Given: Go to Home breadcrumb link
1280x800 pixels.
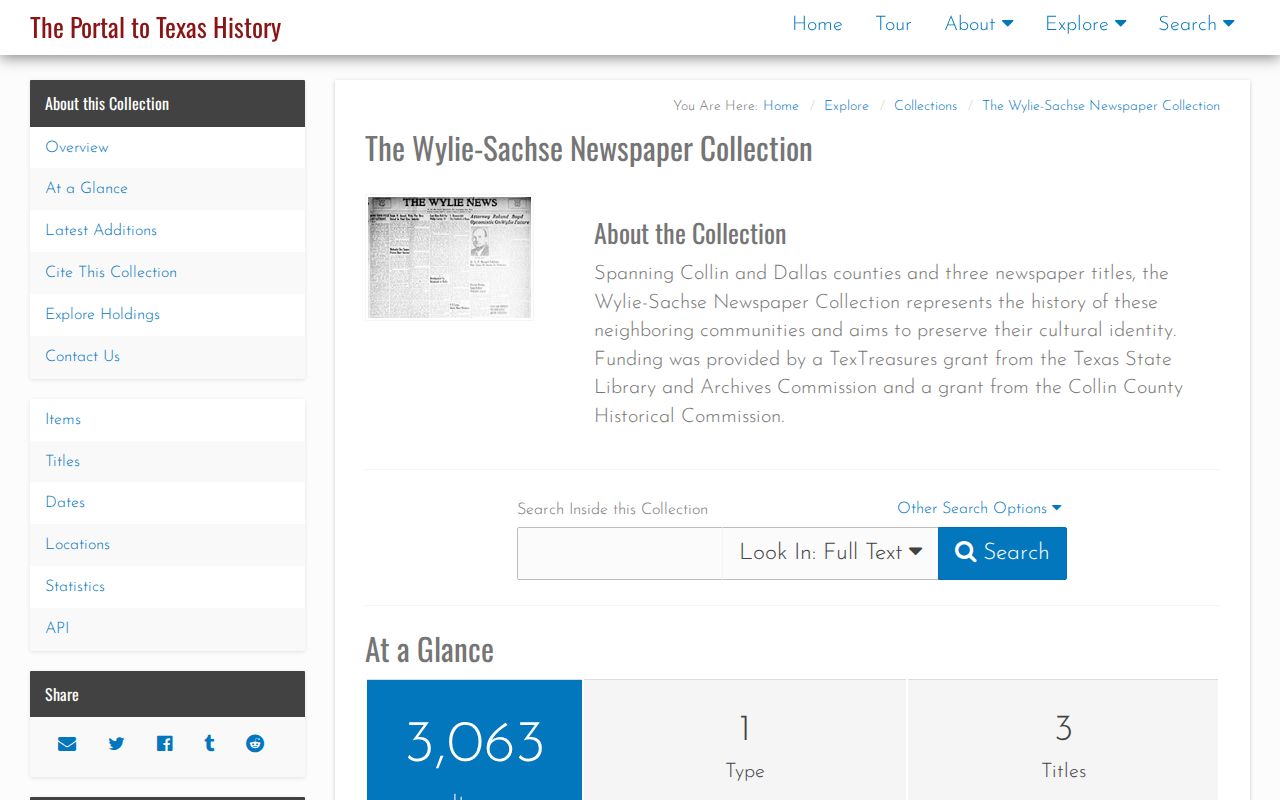Looking at the screenshot, I should 781,106.
